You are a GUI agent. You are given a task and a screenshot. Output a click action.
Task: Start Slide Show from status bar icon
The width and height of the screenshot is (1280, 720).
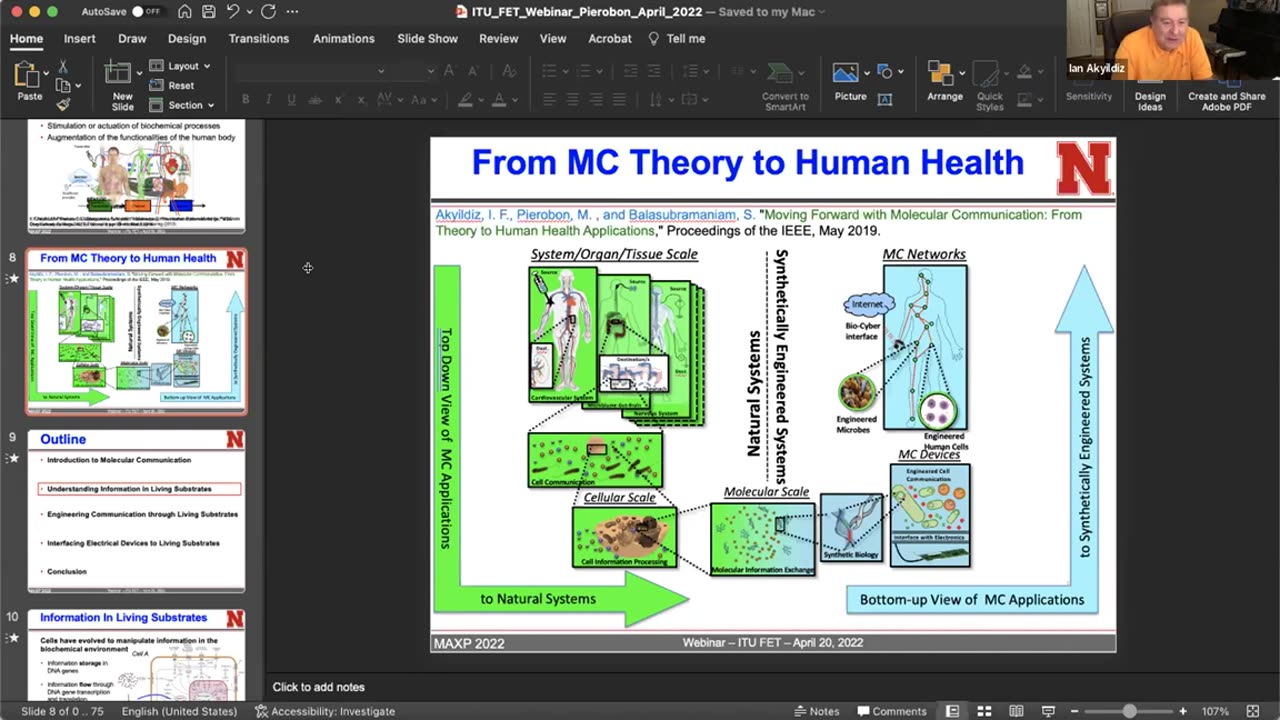point(1048,711)
